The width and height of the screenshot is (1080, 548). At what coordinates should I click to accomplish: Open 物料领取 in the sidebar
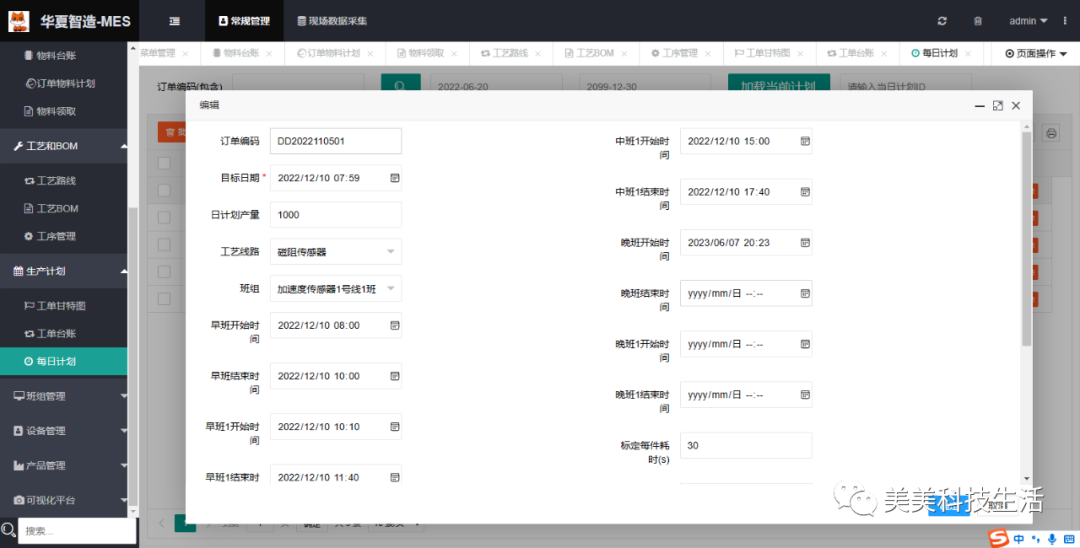click(50, 111)
